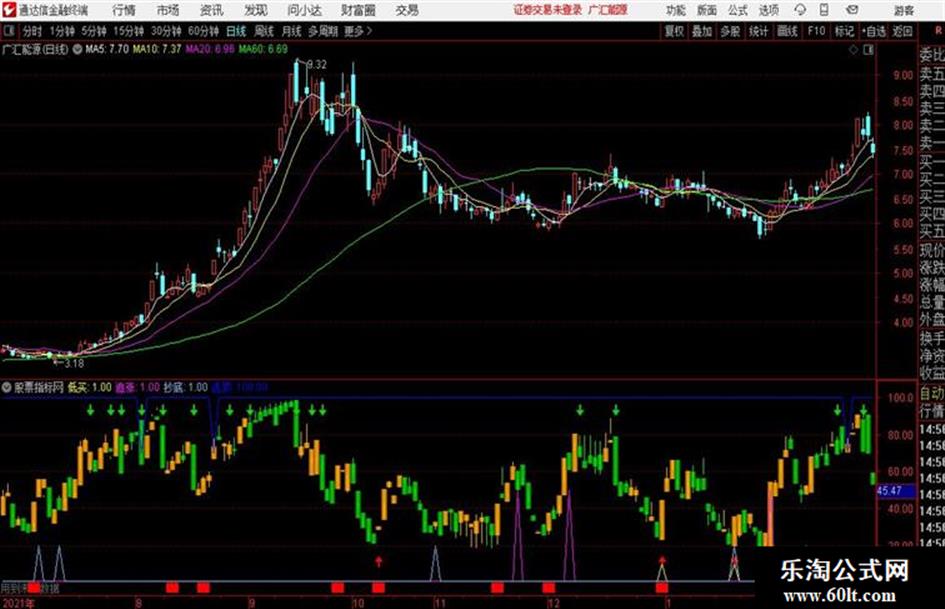Click the 广汇能源 stock name link

point(608,10)
